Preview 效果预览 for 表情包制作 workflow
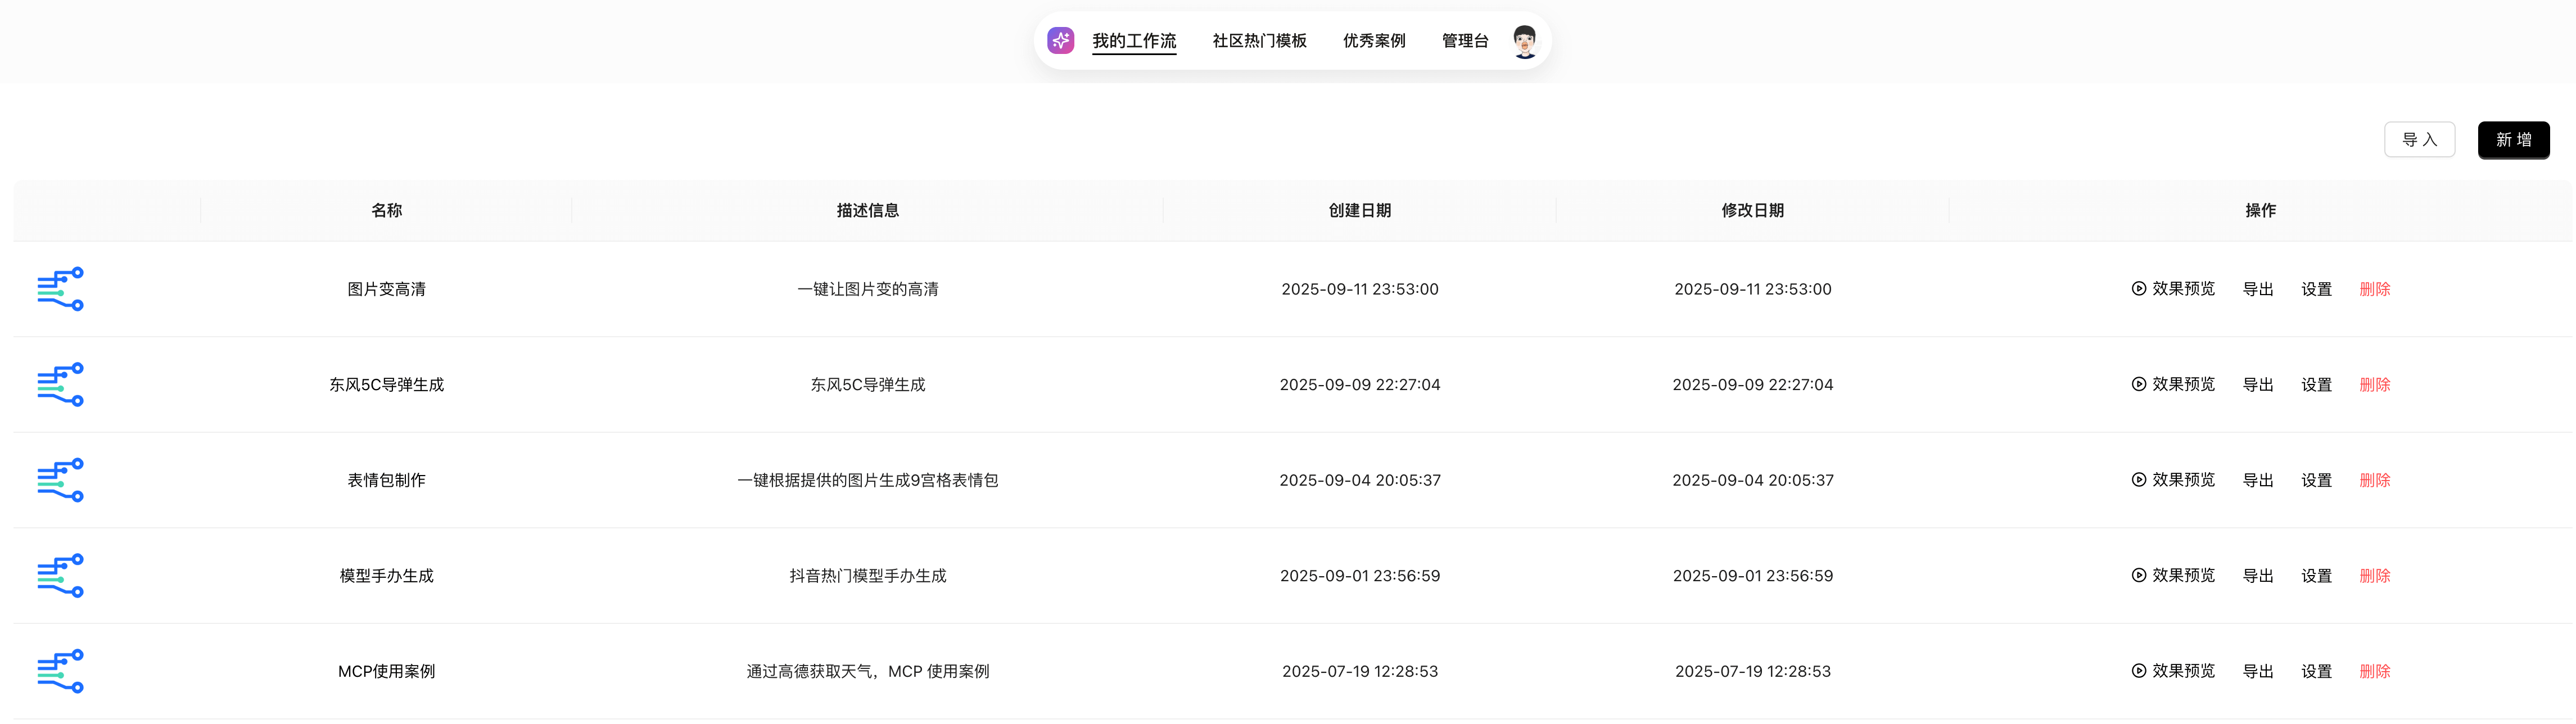The width and height of the screenshot is (2576, 724). [x=2173, y=480]
